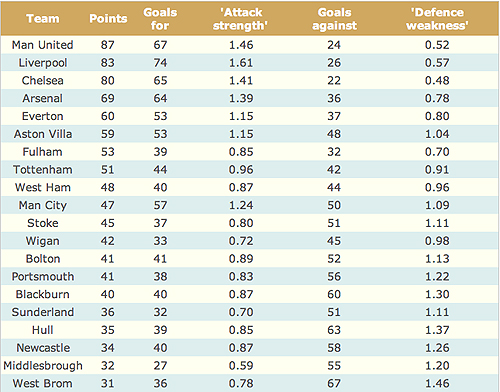Select the Middlesbrough team name

tap(43, 366)
